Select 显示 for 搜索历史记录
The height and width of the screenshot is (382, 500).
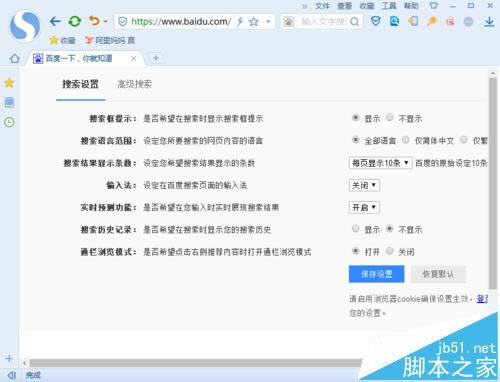coord(356,229)
